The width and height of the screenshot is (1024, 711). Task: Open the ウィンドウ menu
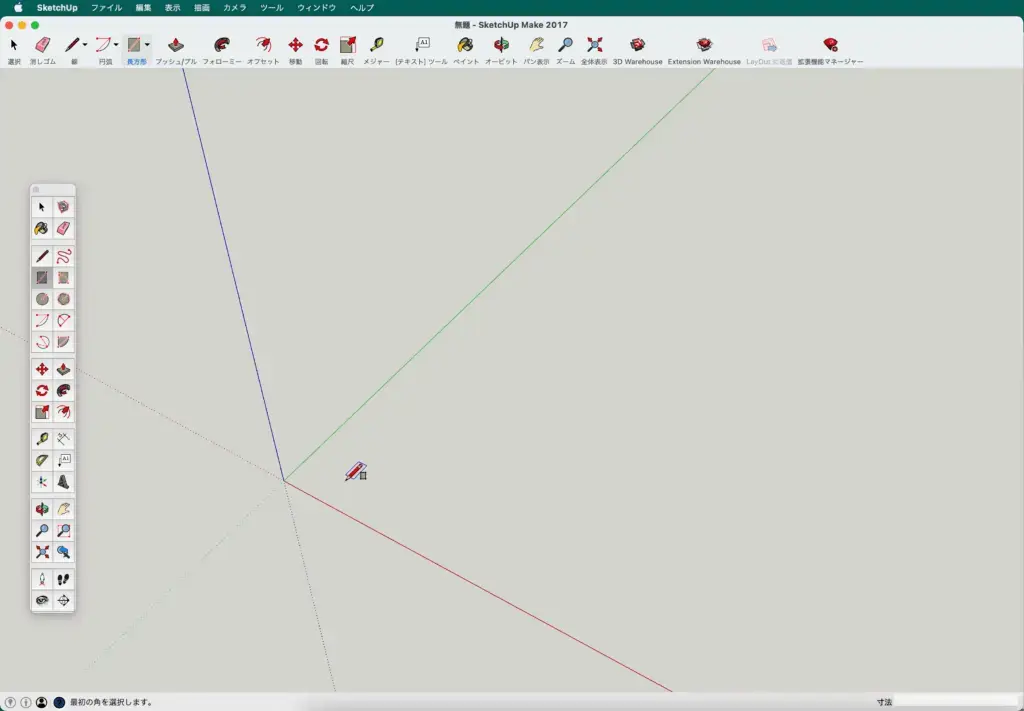click(317, 8)
